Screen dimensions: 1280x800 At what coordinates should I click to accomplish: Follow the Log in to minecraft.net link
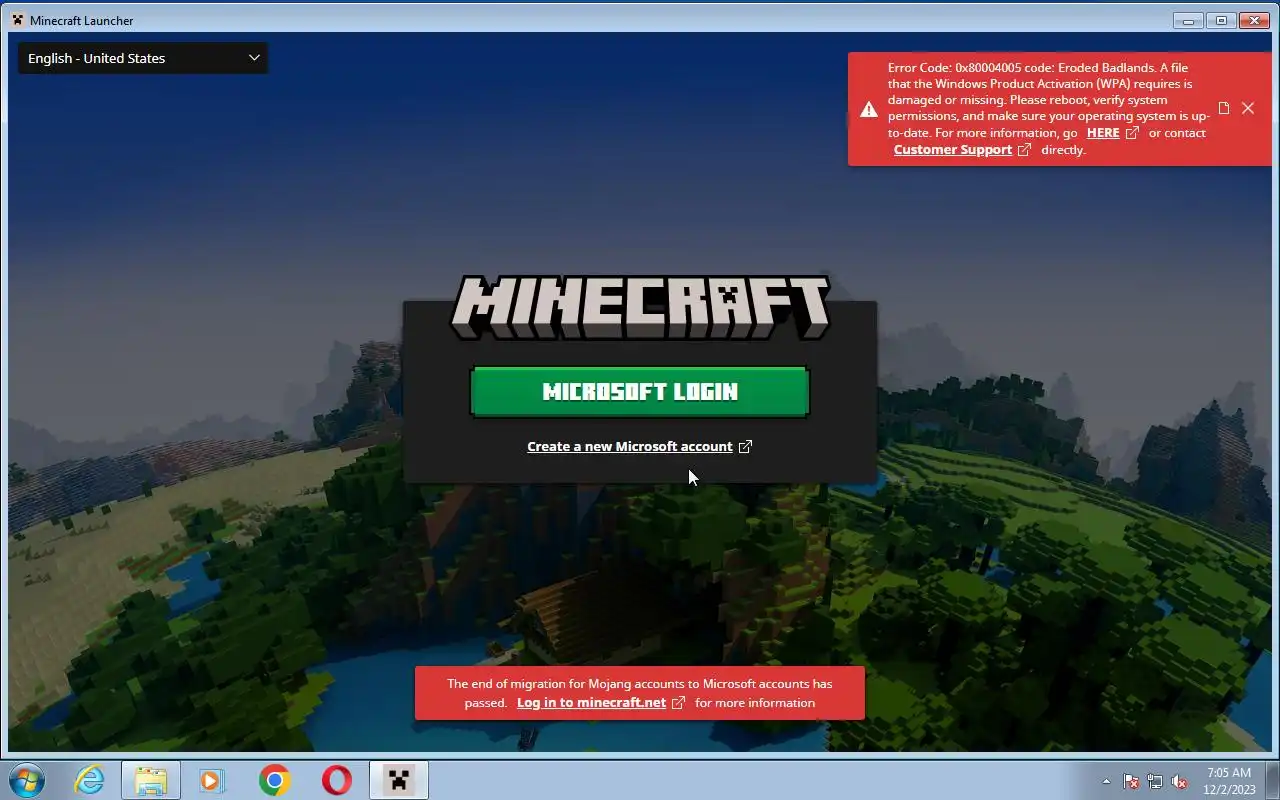tap(591, 702)
